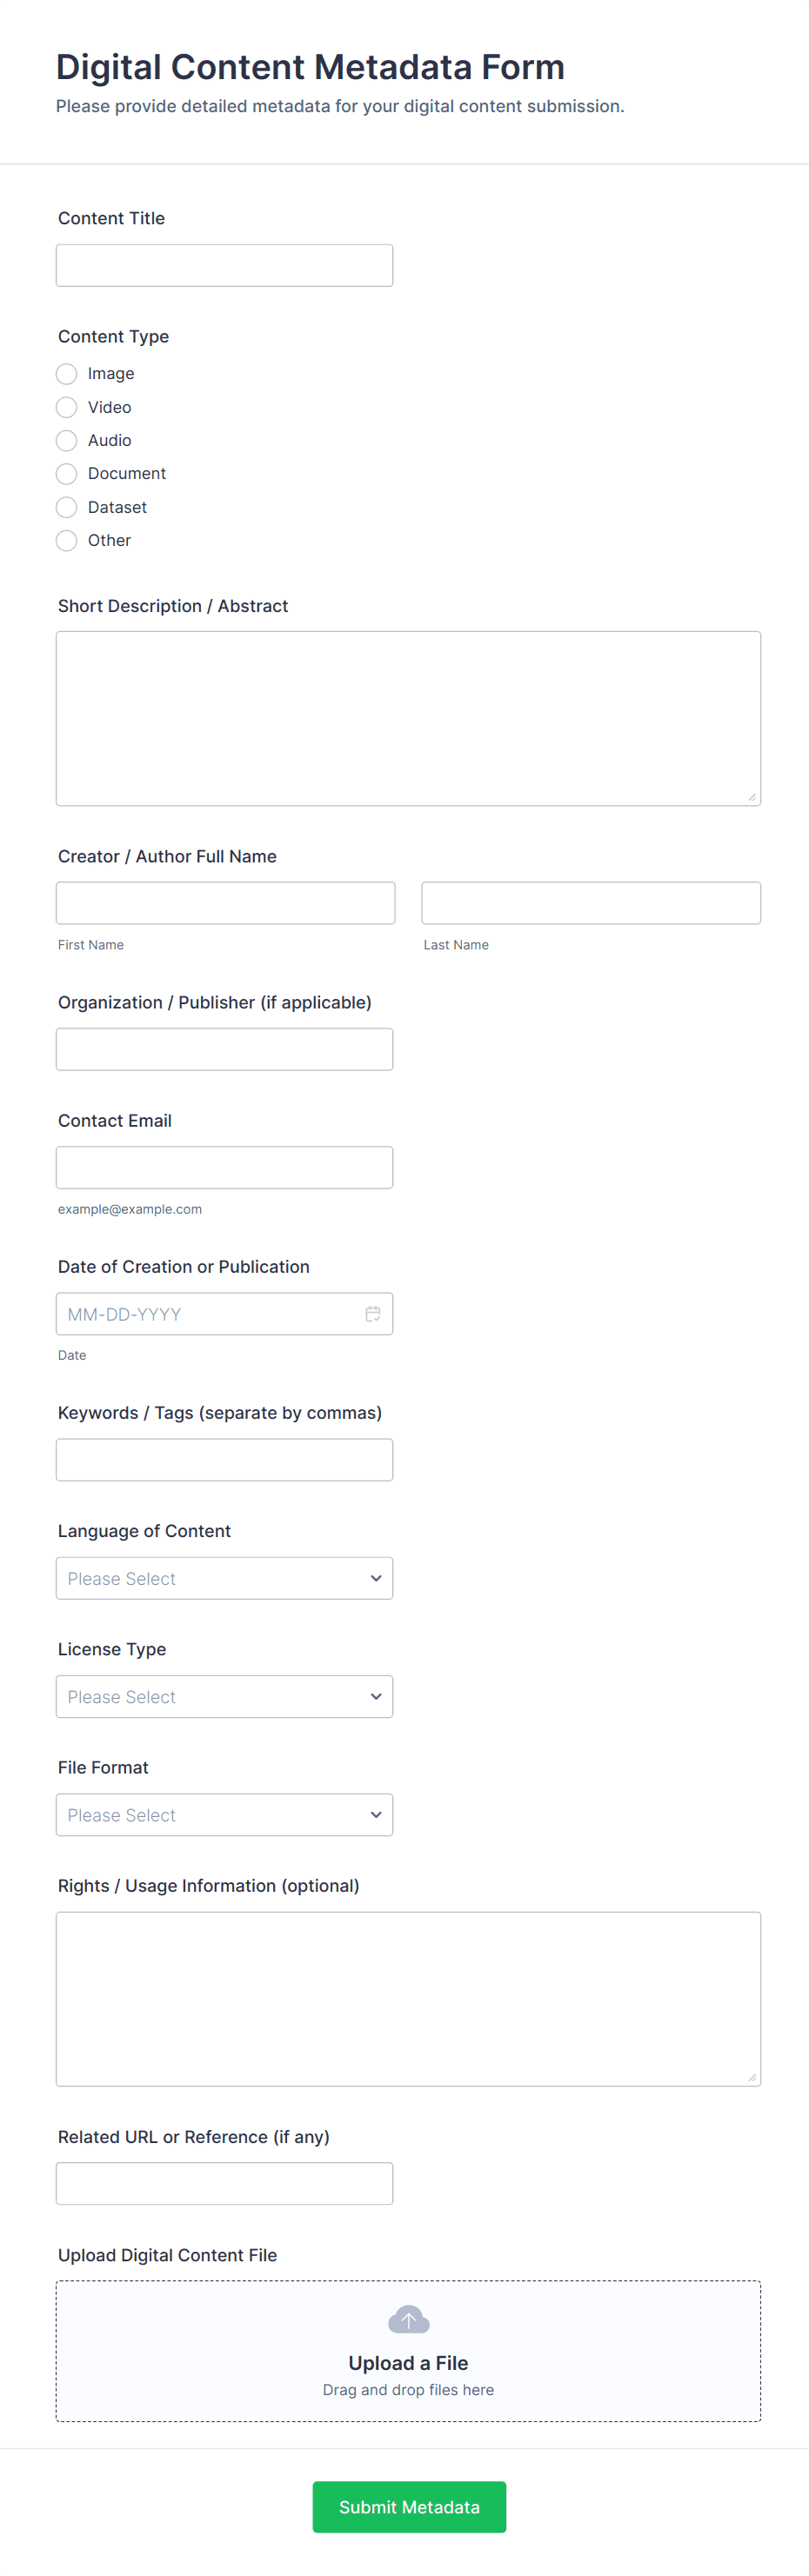This screenshot has height=2576, width=809.
Task: Choose Dataset content type
Action: (x=67, y=507)
